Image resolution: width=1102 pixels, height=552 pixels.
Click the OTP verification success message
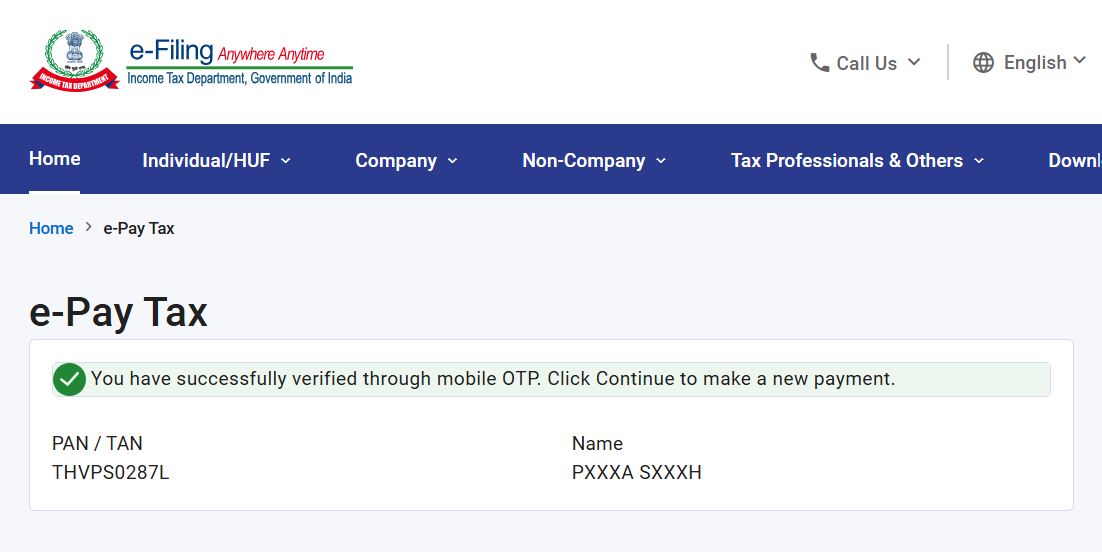pos(493,379)
